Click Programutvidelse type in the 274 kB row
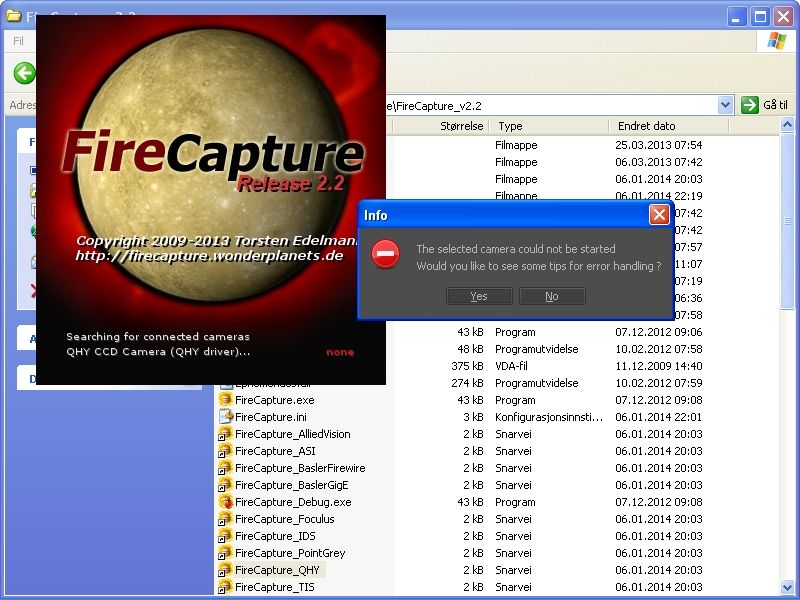 [537, 383]
